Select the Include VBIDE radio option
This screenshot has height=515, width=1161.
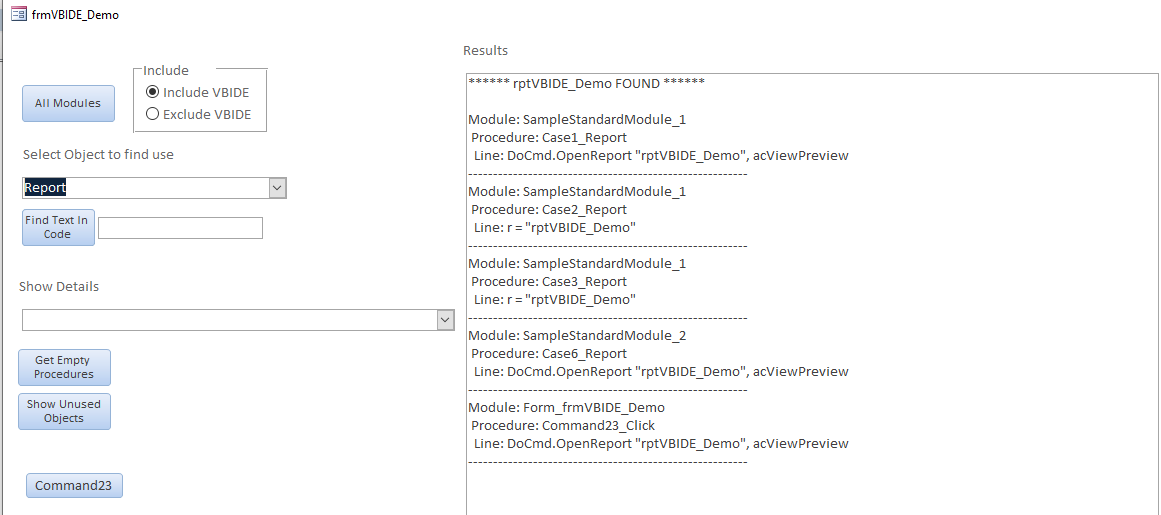tap(153, 92)
